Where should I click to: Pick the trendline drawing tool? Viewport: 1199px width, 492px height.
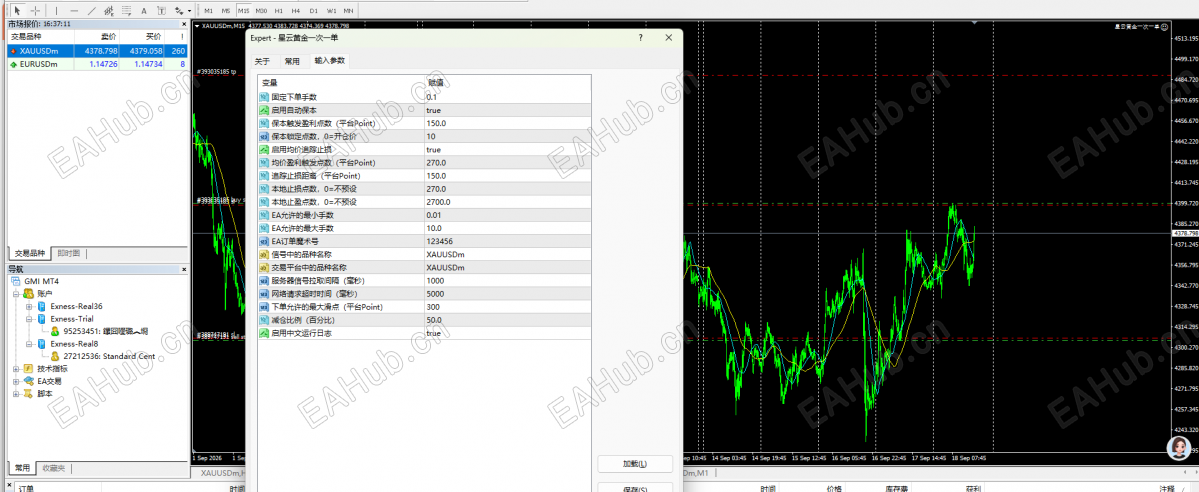coord(92,11)
